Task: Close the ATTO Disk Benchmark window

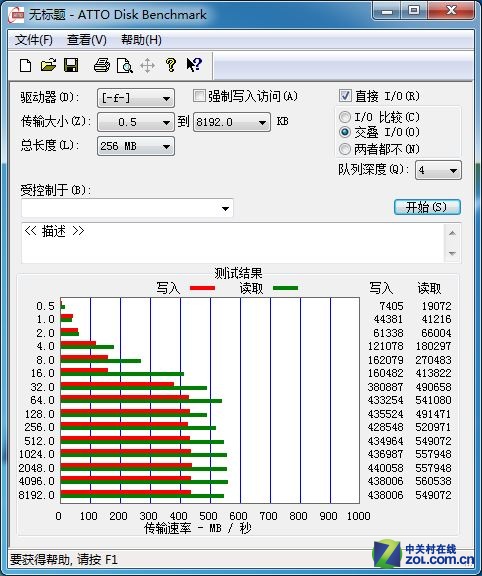Action: coord(451,10)
